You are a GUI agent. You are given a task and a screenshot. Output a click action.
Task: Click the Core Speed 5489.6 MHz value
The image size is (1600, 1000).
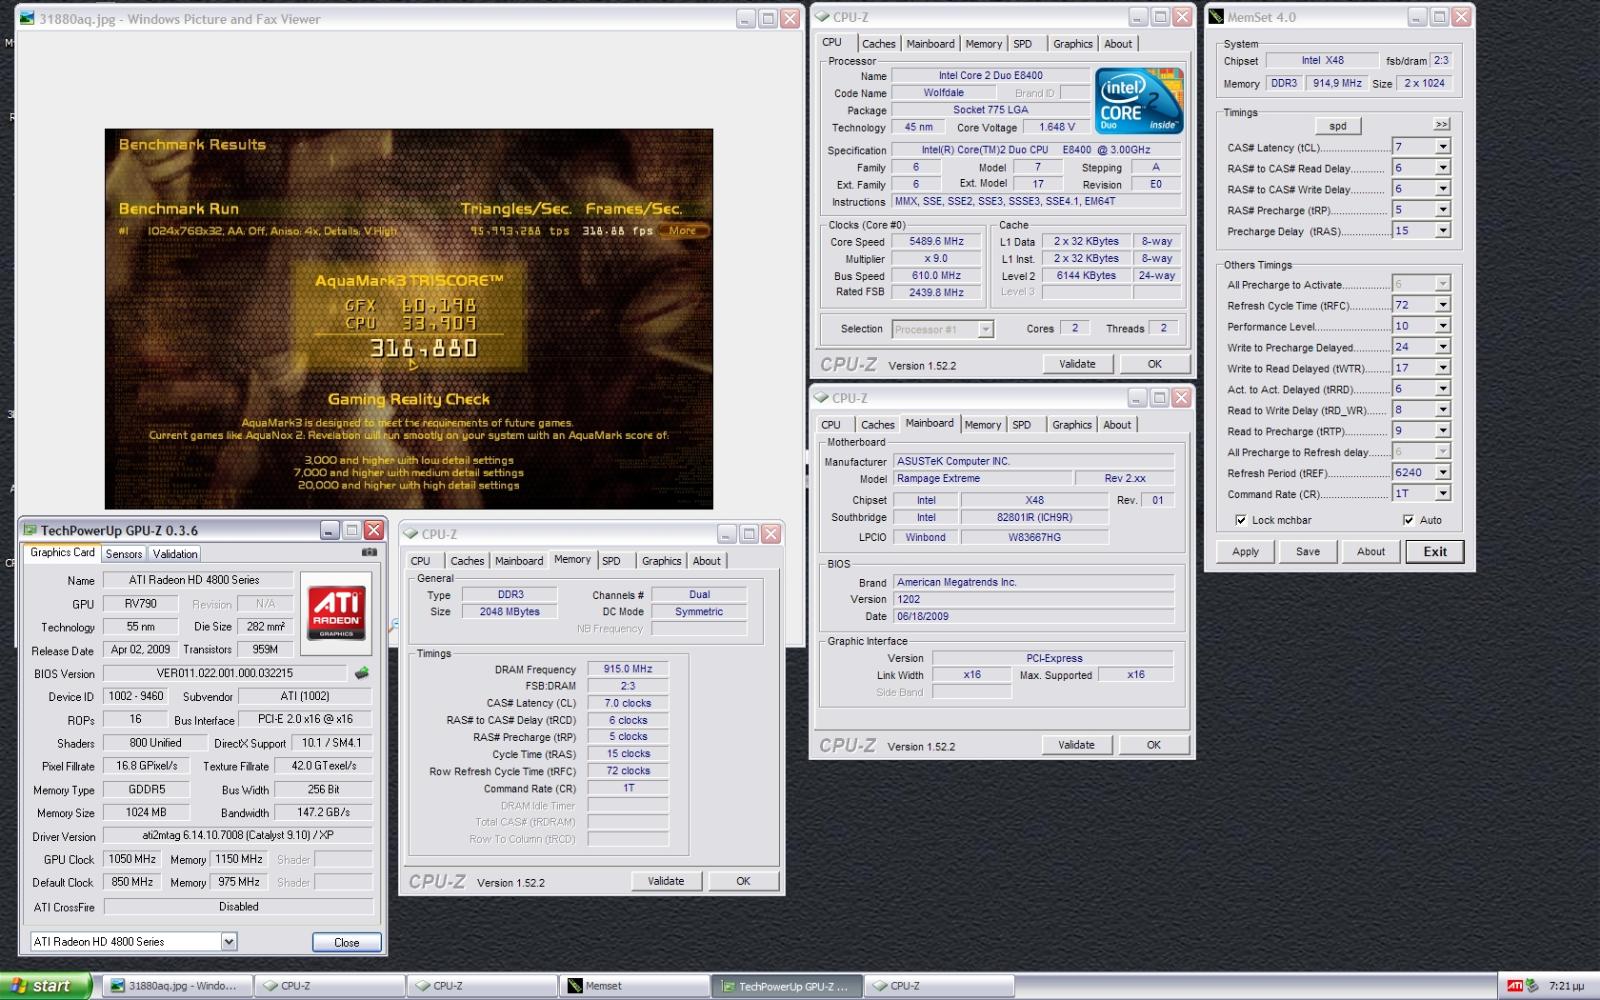pos(936,241)
